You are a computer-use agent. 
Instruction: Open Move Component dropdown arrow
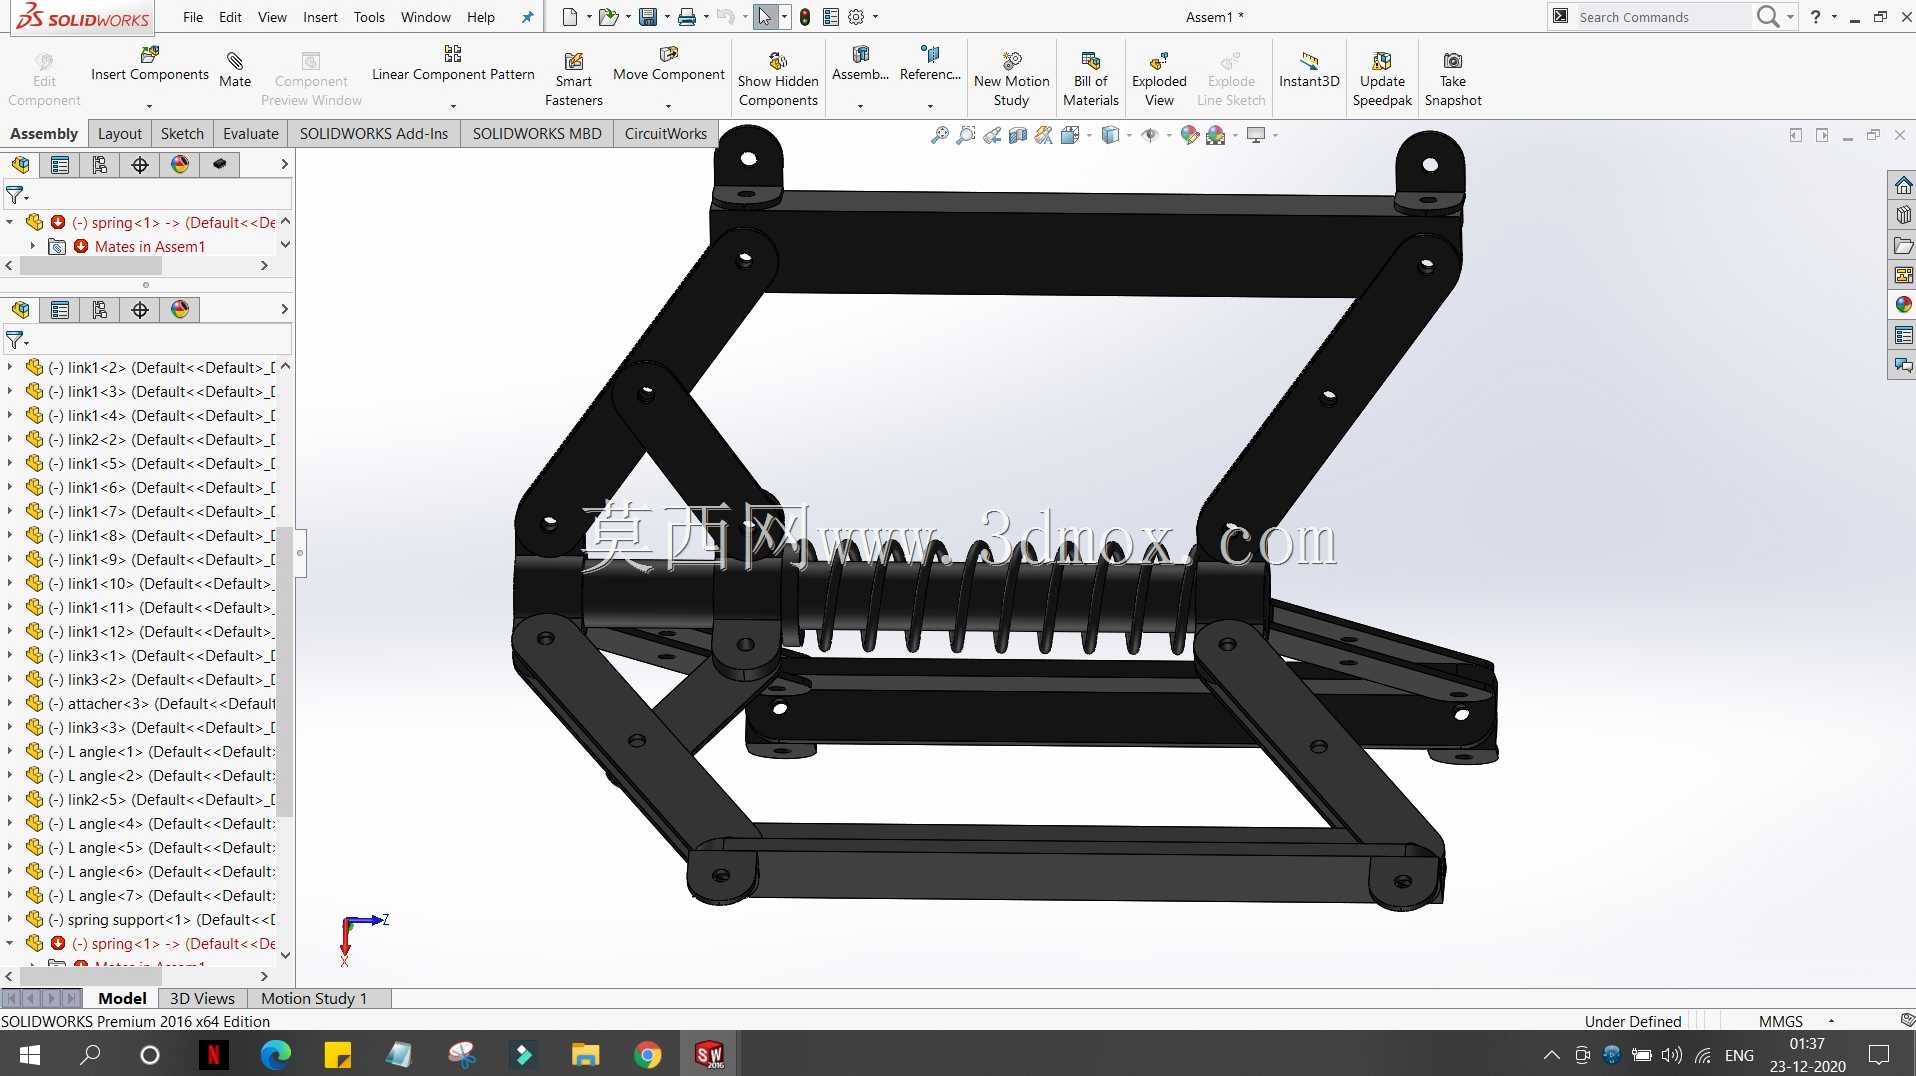[x=668, y=106]
